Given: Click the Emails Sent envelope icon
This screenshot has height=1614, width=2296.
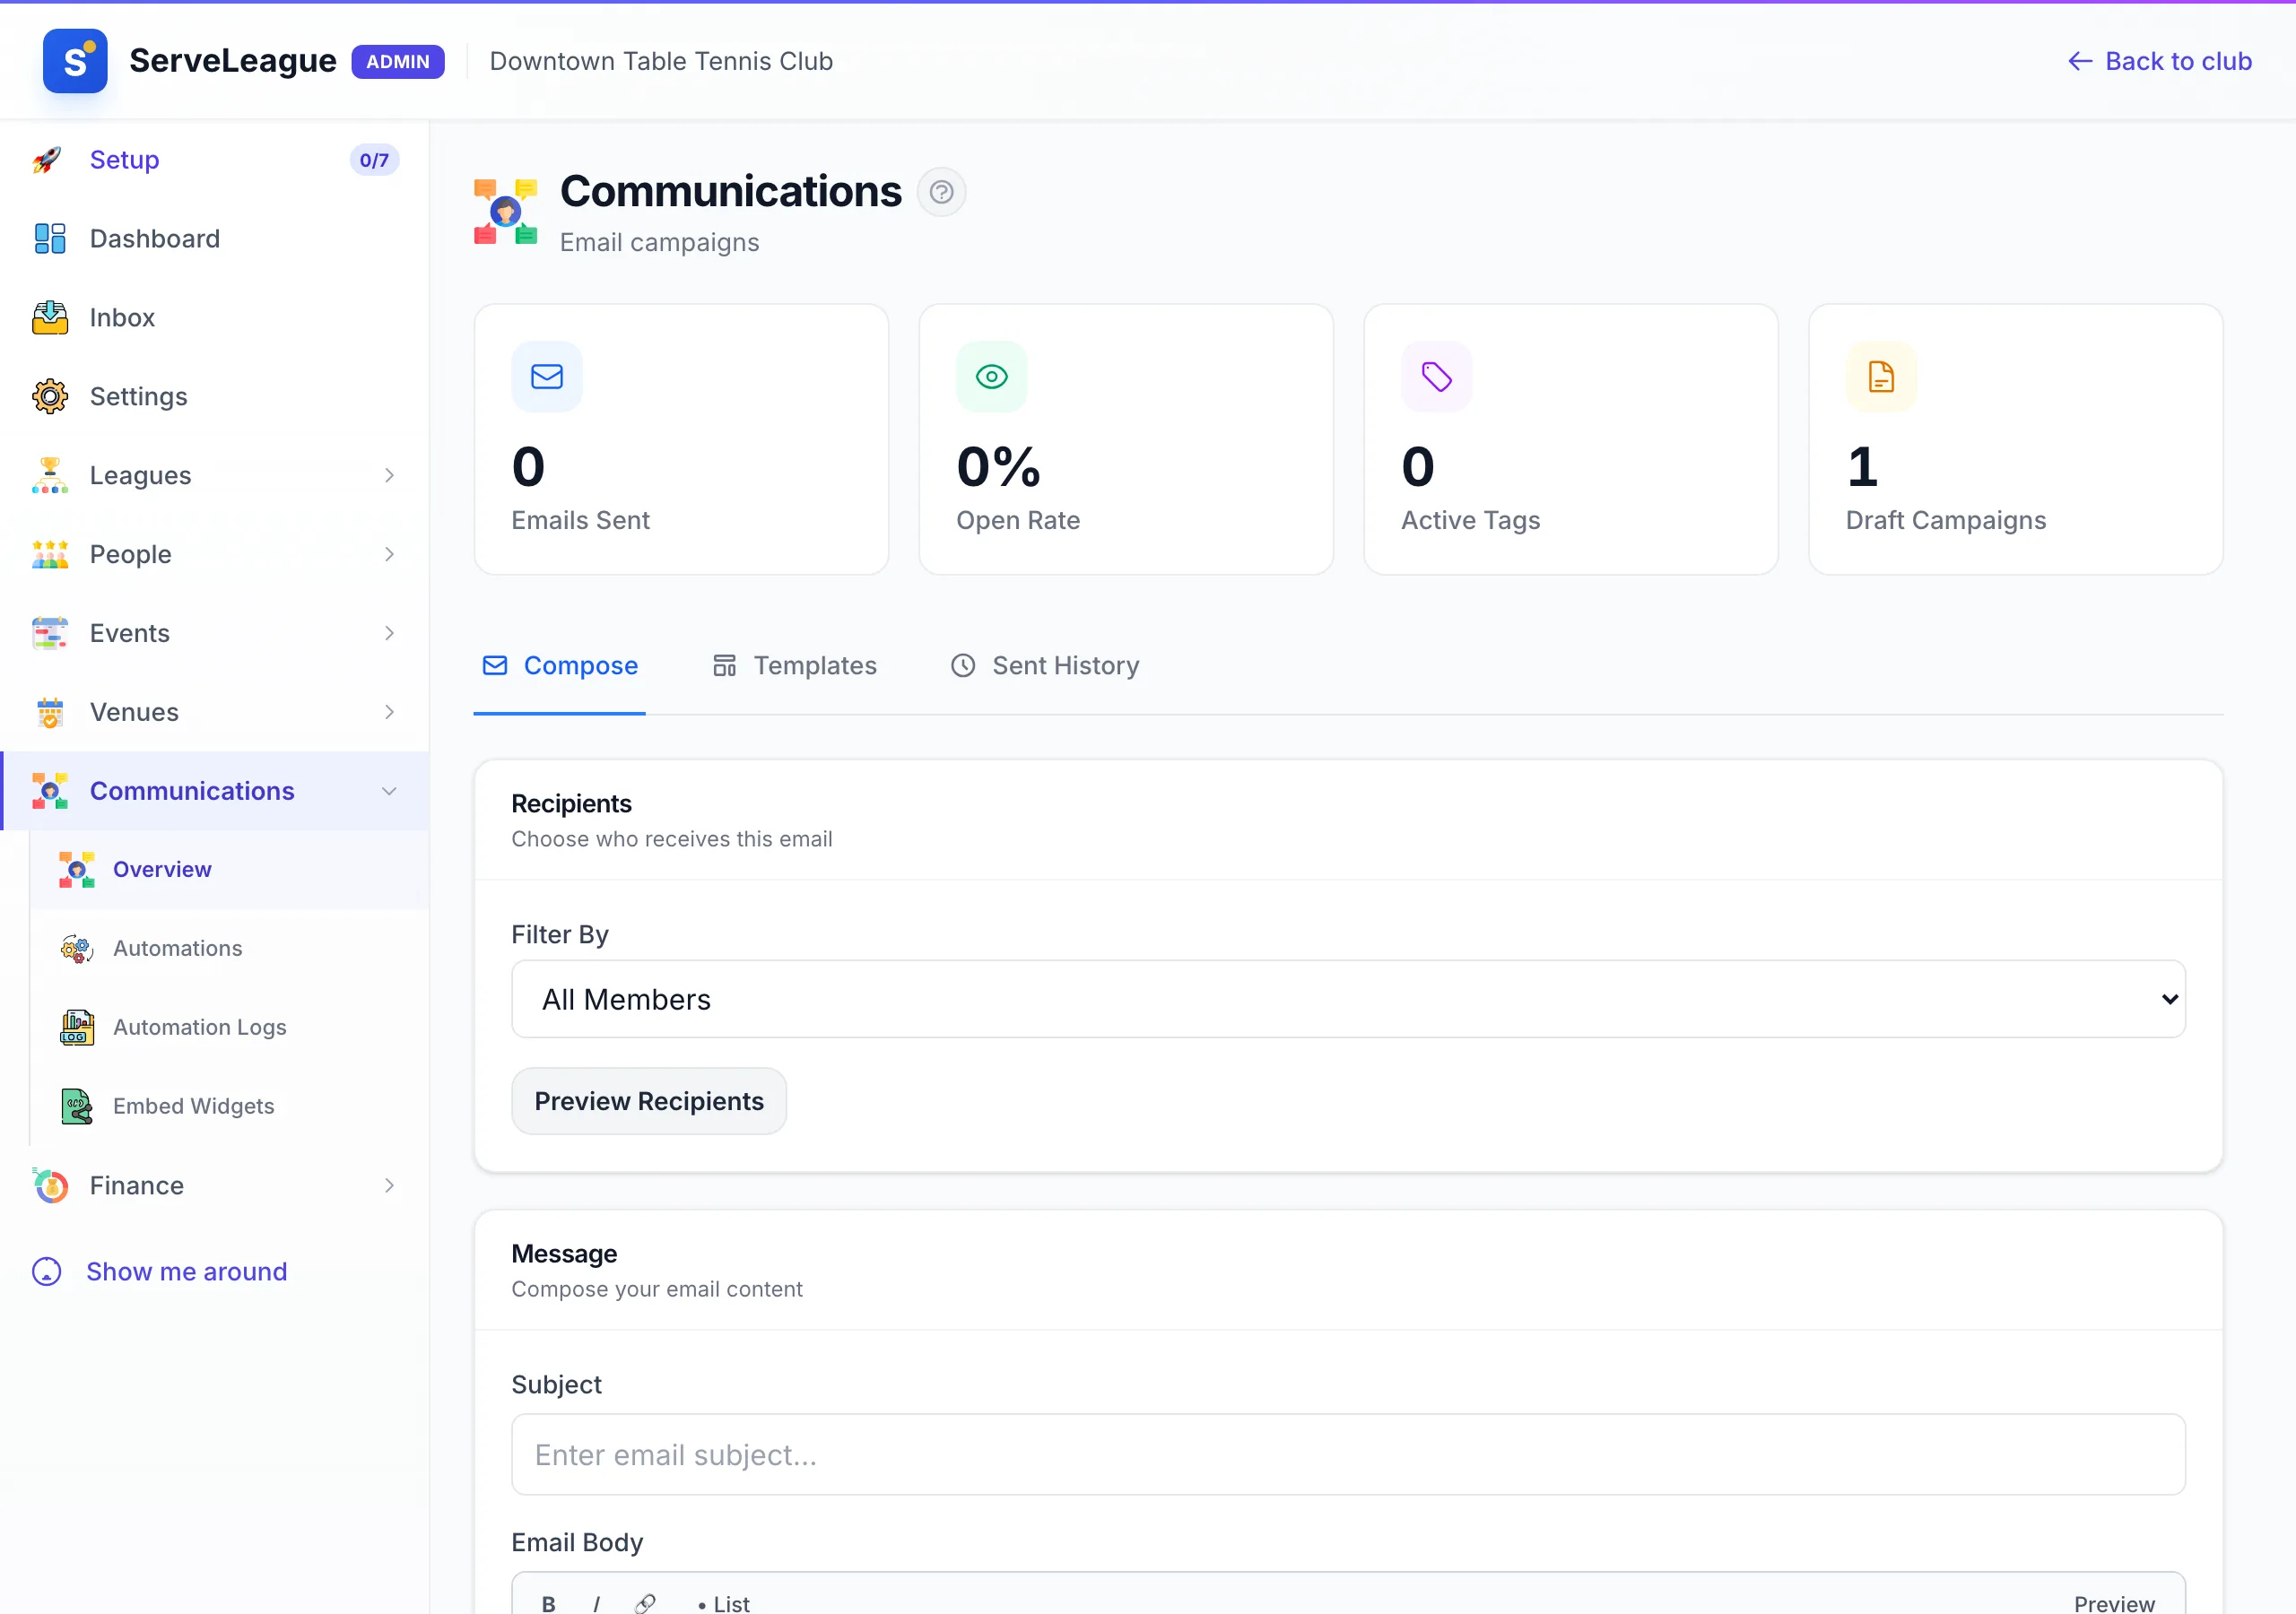Looking at the screenshot, I should click(x=547, y=377).
